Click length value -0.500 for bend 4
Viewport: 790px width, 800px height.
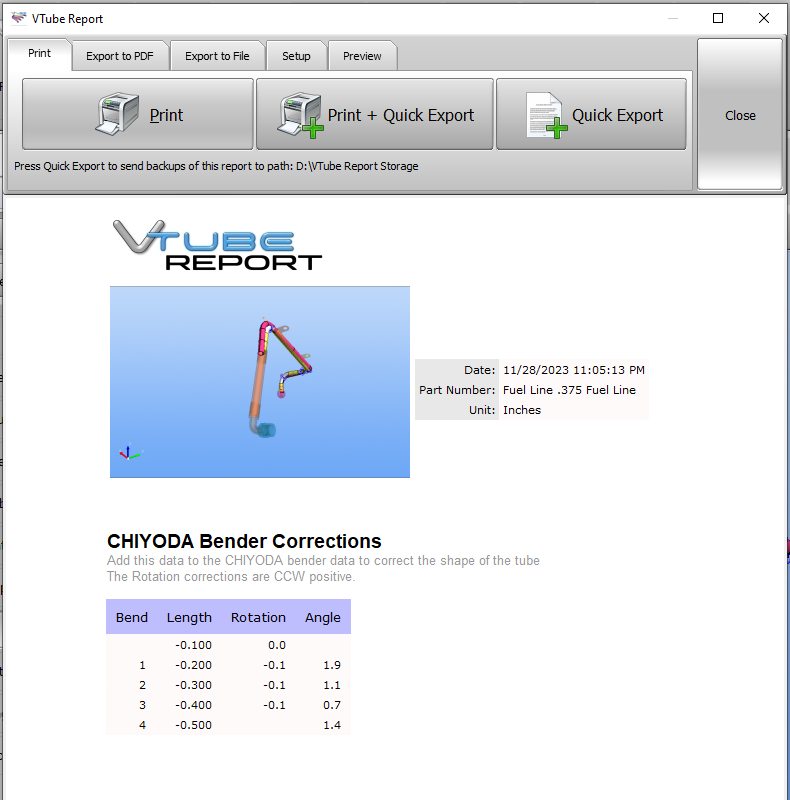tap(193, 724)
